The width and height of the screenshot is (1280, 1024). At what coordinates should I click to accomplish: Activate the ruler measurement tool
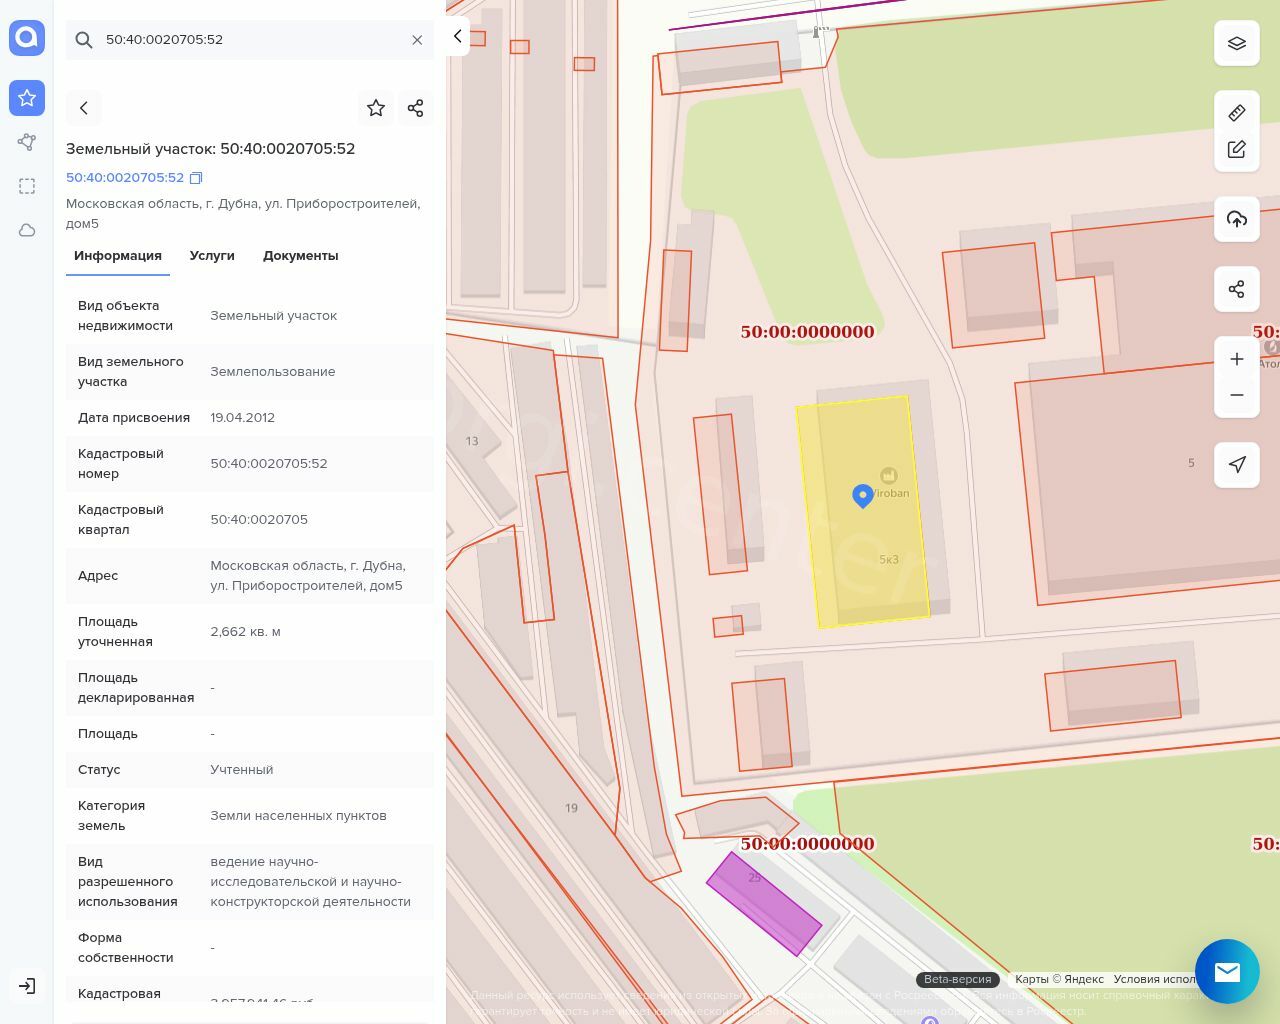coord(1236,113)
